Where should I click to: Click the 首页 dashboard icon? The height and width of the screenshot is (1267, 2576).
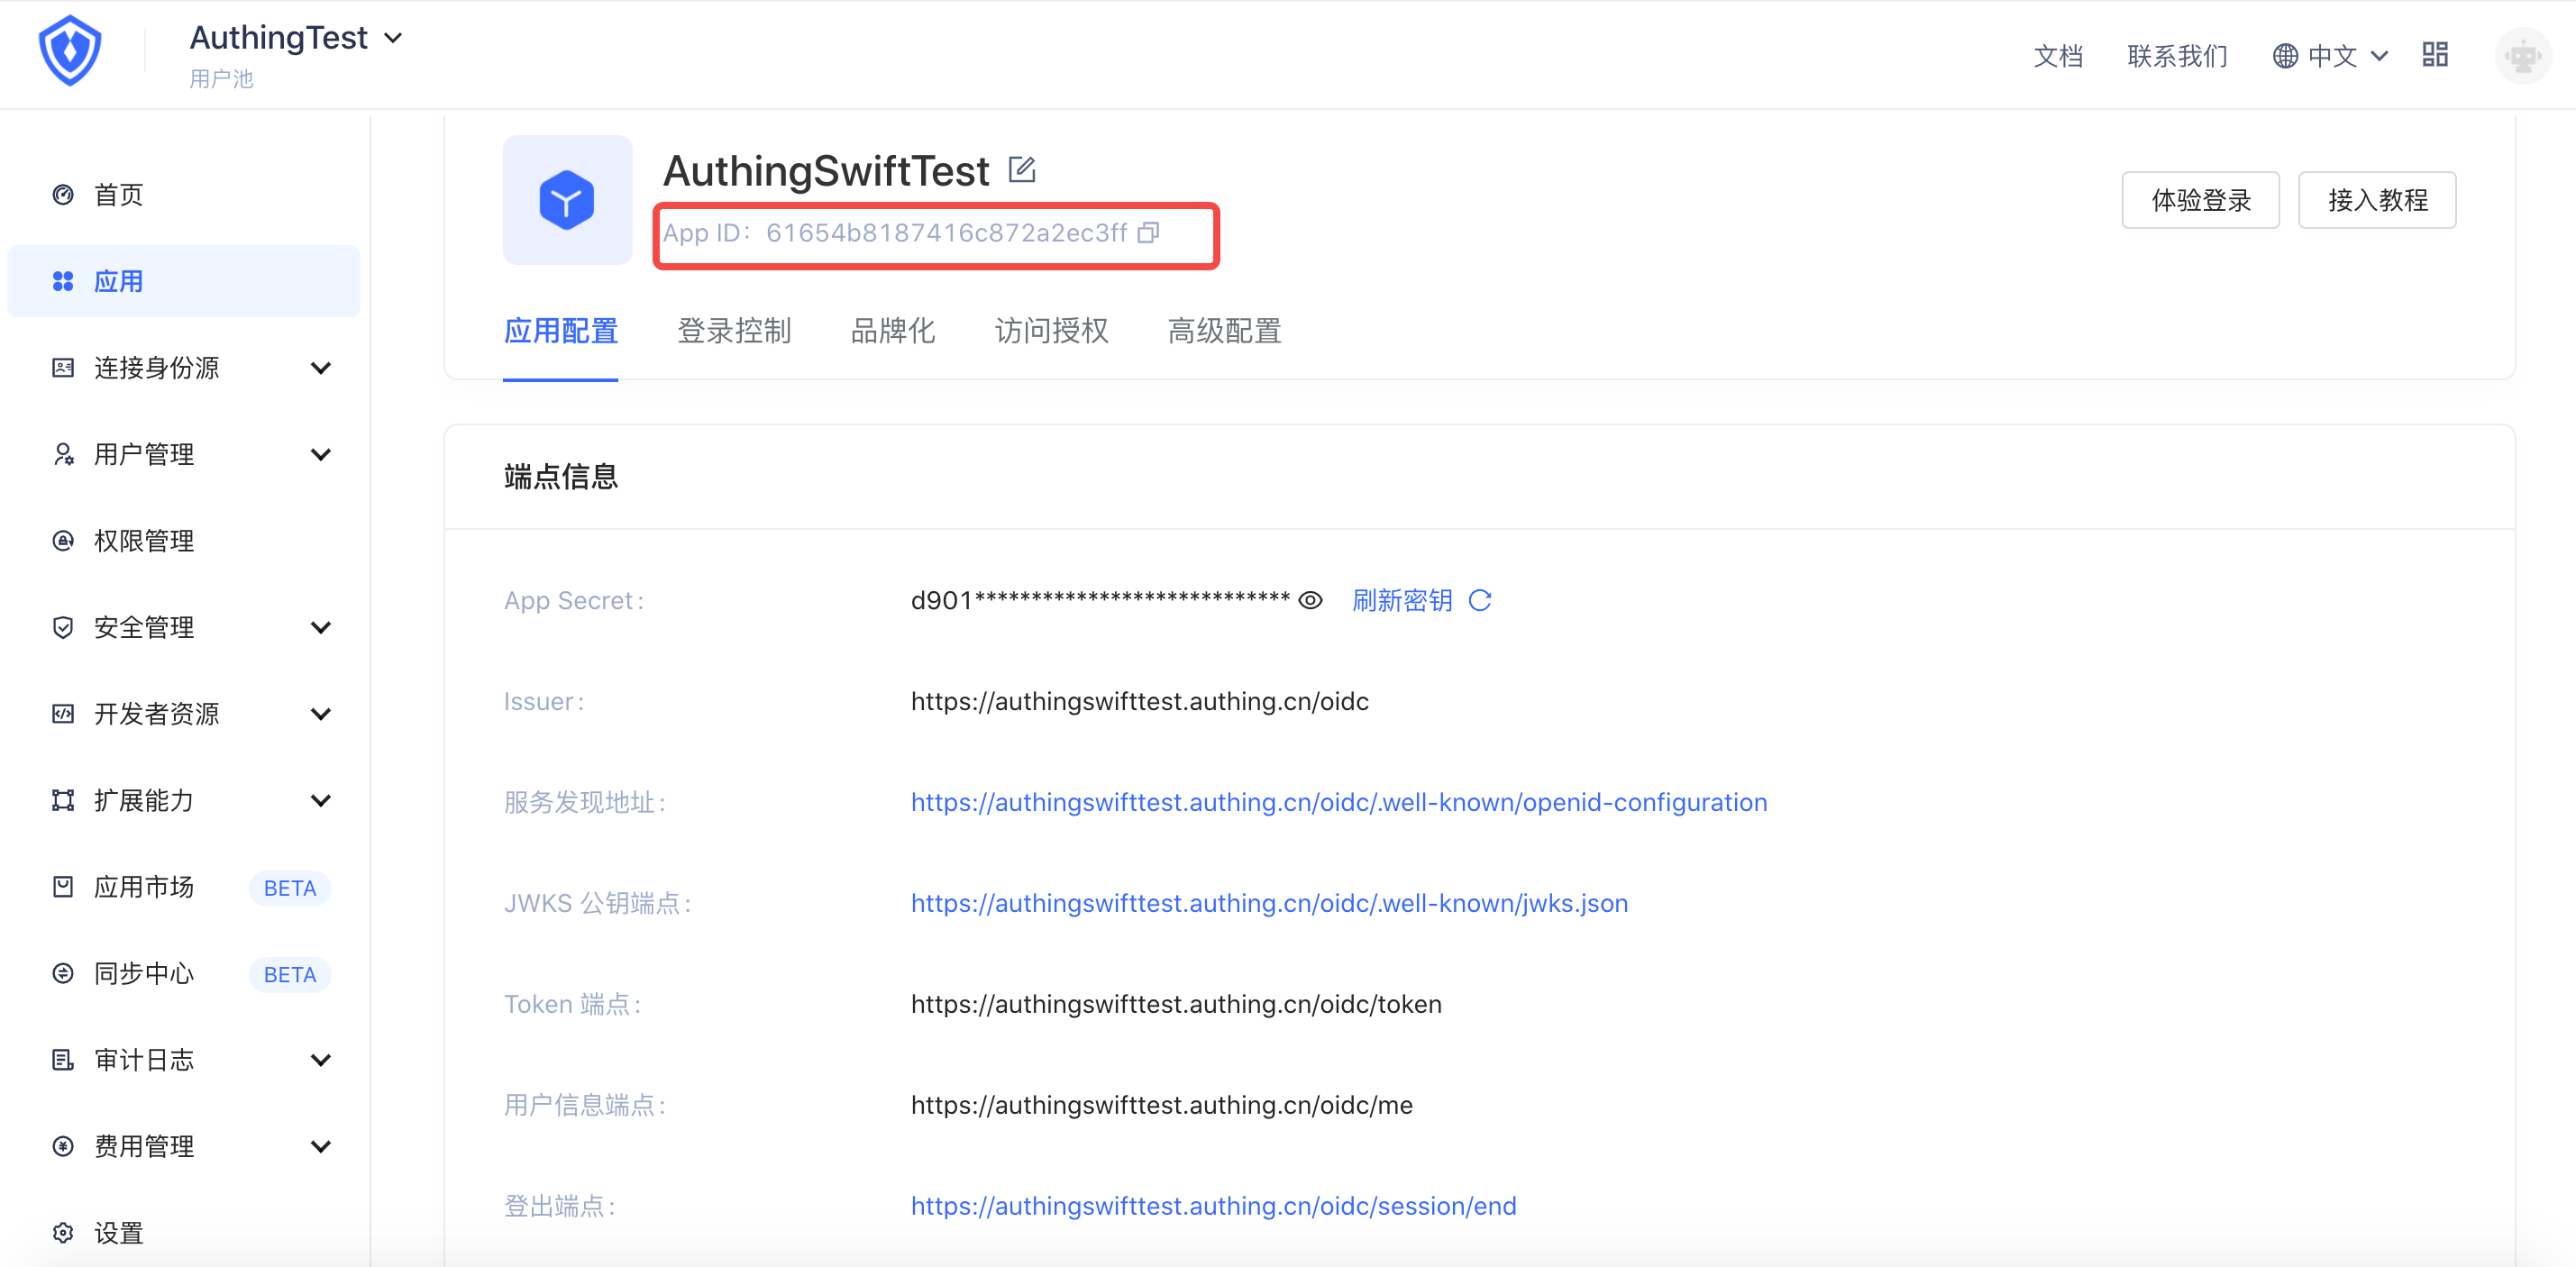pos(63,195)
